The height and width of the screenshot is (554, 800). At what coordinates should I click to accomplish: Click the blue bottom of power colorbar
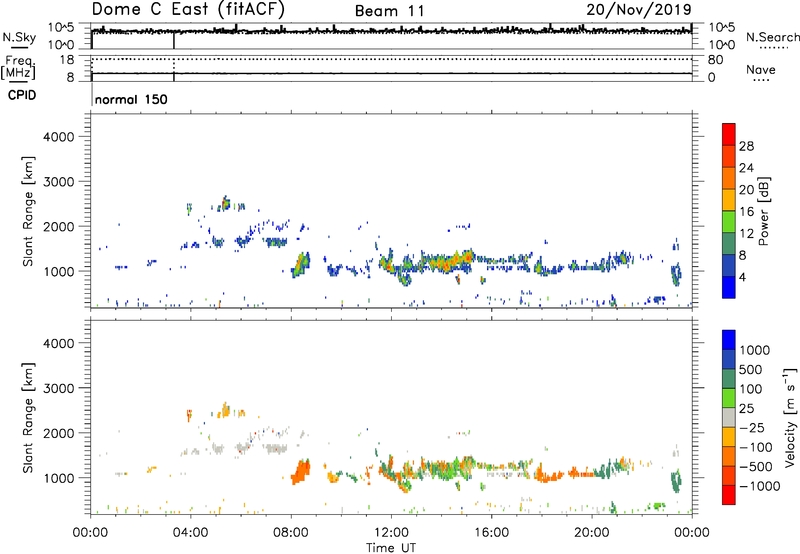point(729,287)
